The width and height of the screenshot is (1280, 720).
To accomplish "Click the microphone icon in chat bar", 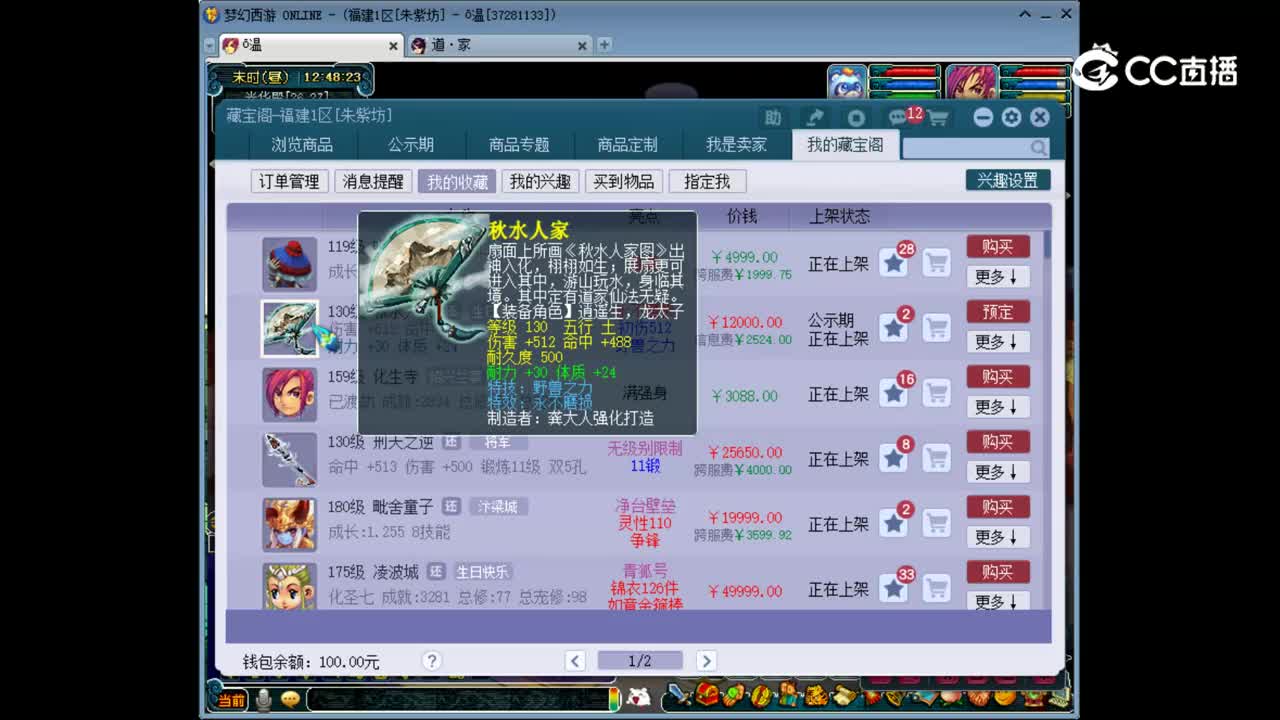I will [x=263, y=699].
